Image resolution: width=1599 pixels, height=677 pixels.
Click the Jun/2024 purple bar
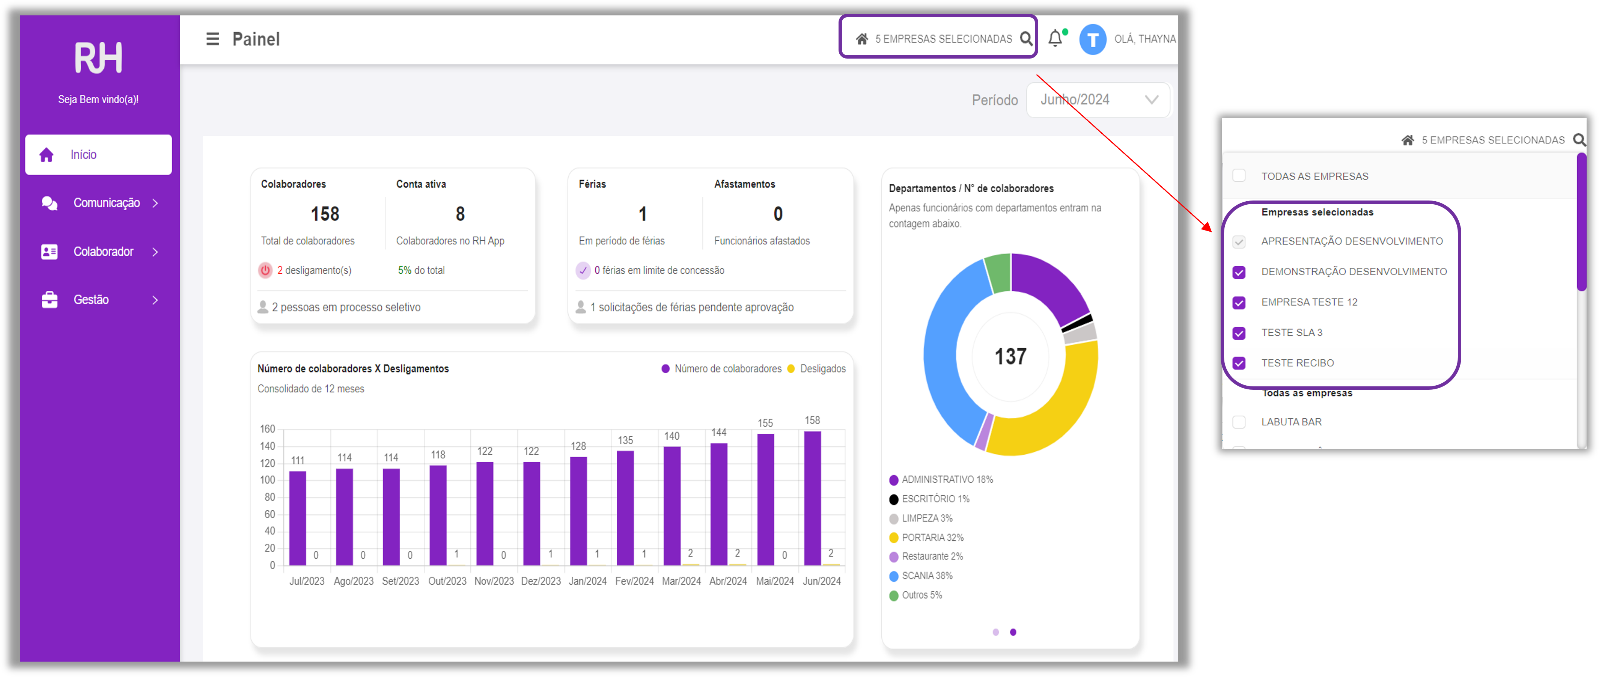(813, 498)
